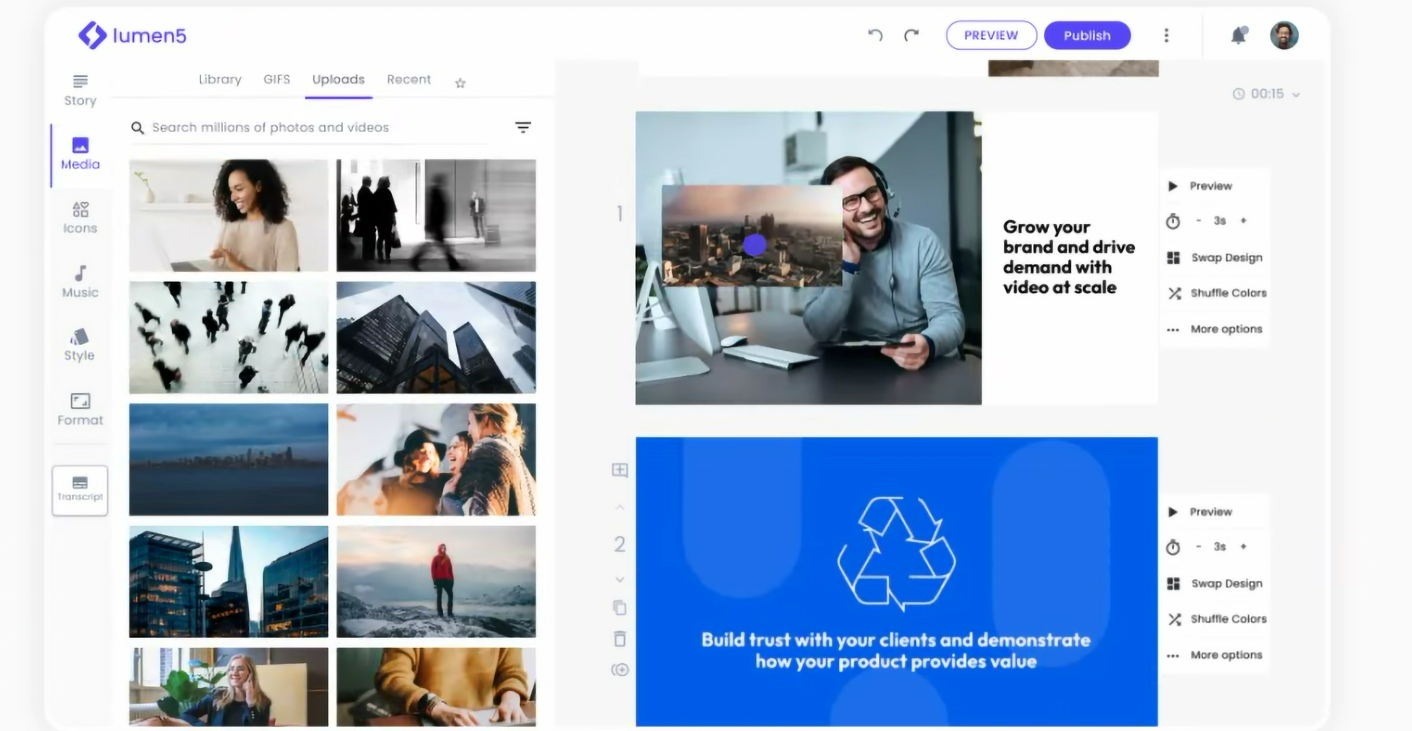Publish the video

point(1087,35)
